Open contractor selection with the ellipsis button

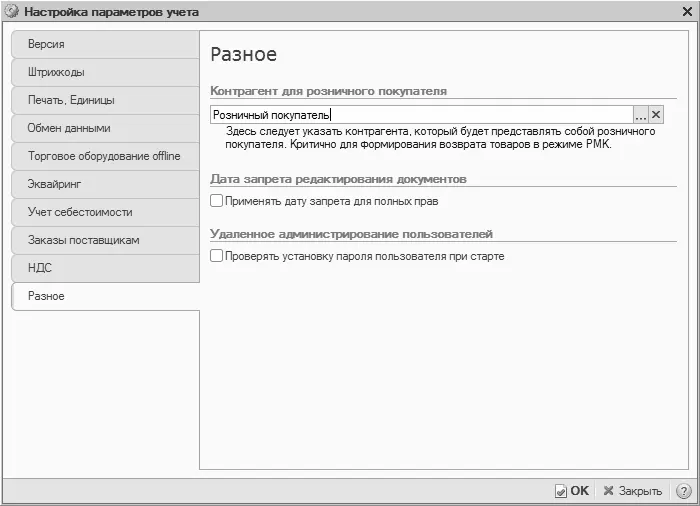641,115
